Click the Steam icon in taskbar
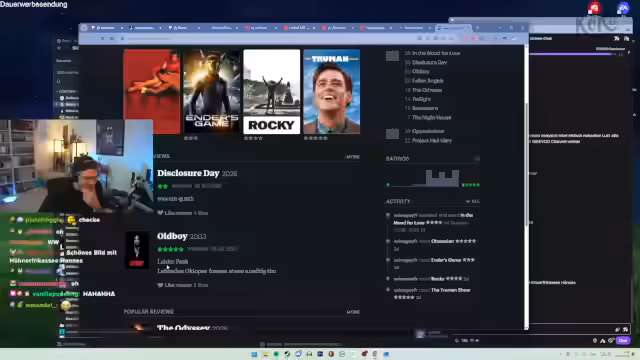The width and height of the screenshot is (640, 360). click(287, 354)
